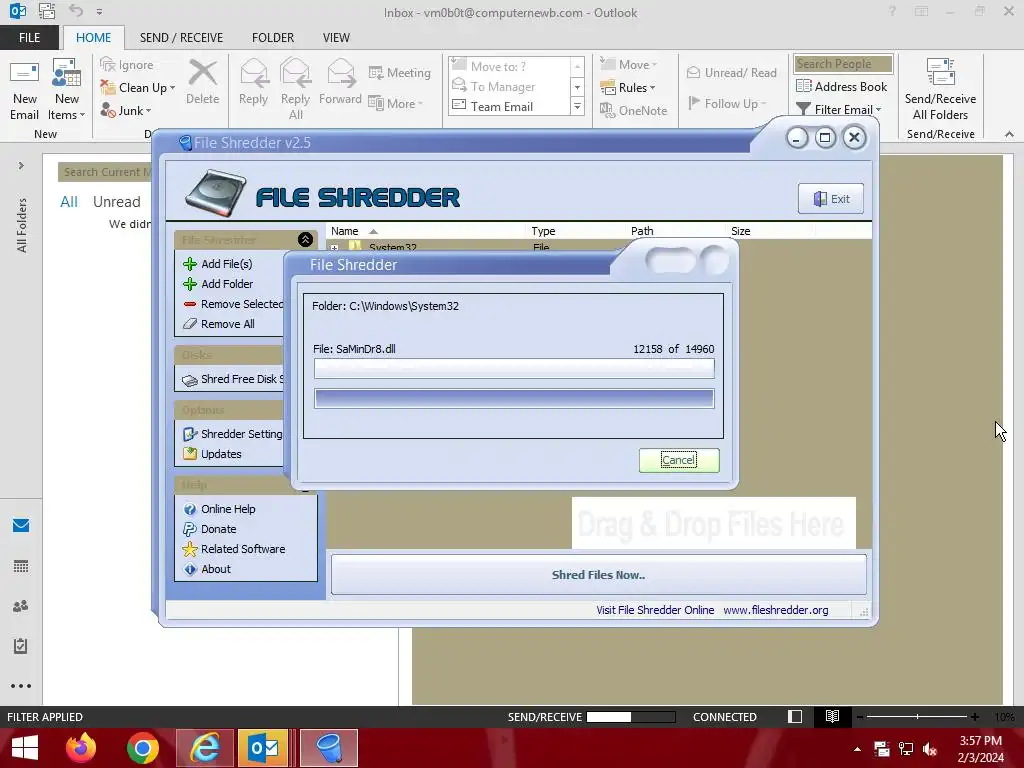Click Add File(s) in File Shredder
1024x768 pixels.
click(x=218, y=264)
